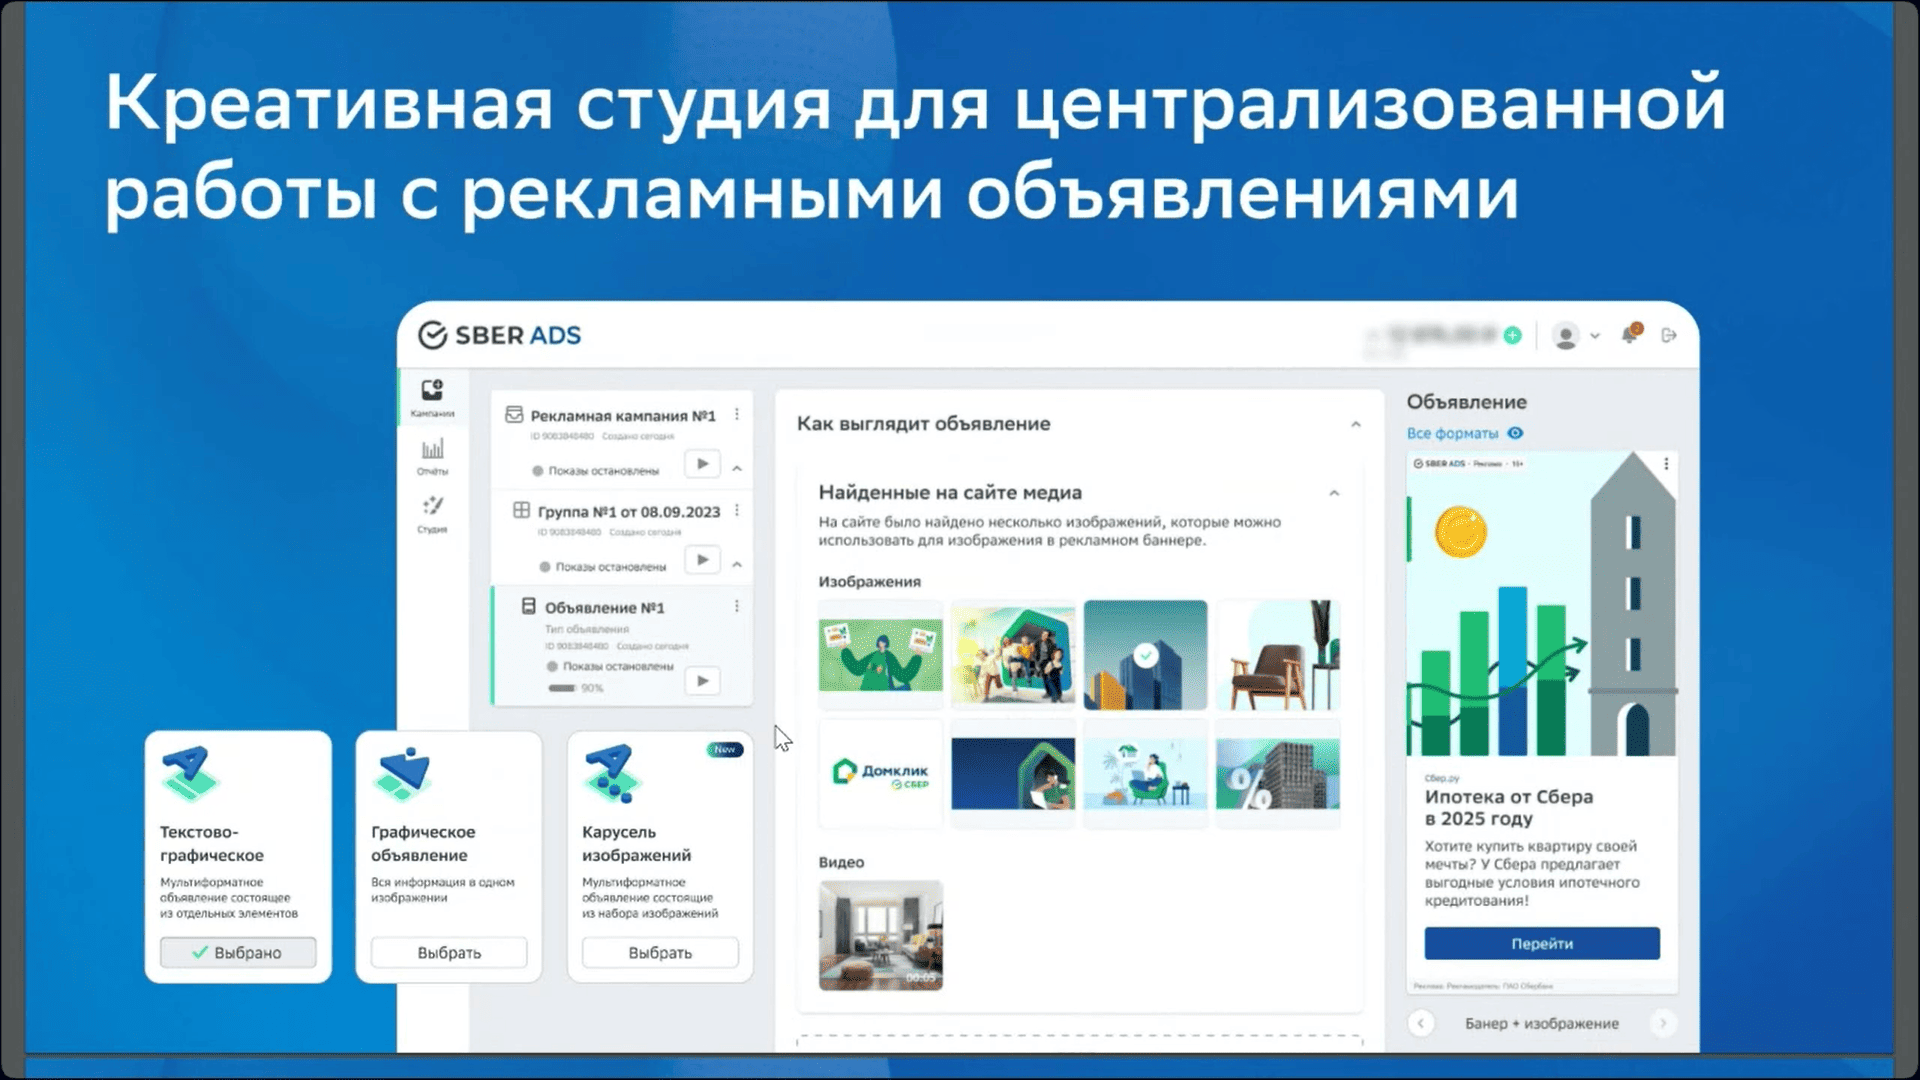Click the New badge on Карусель card
Screen dimensions: 1920x1080
[x=725, y=749]
